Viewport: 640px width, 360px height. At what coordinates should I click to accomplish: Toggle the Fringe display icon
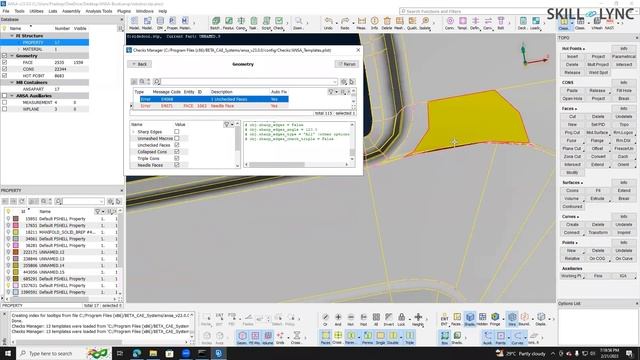coord(495,318)
